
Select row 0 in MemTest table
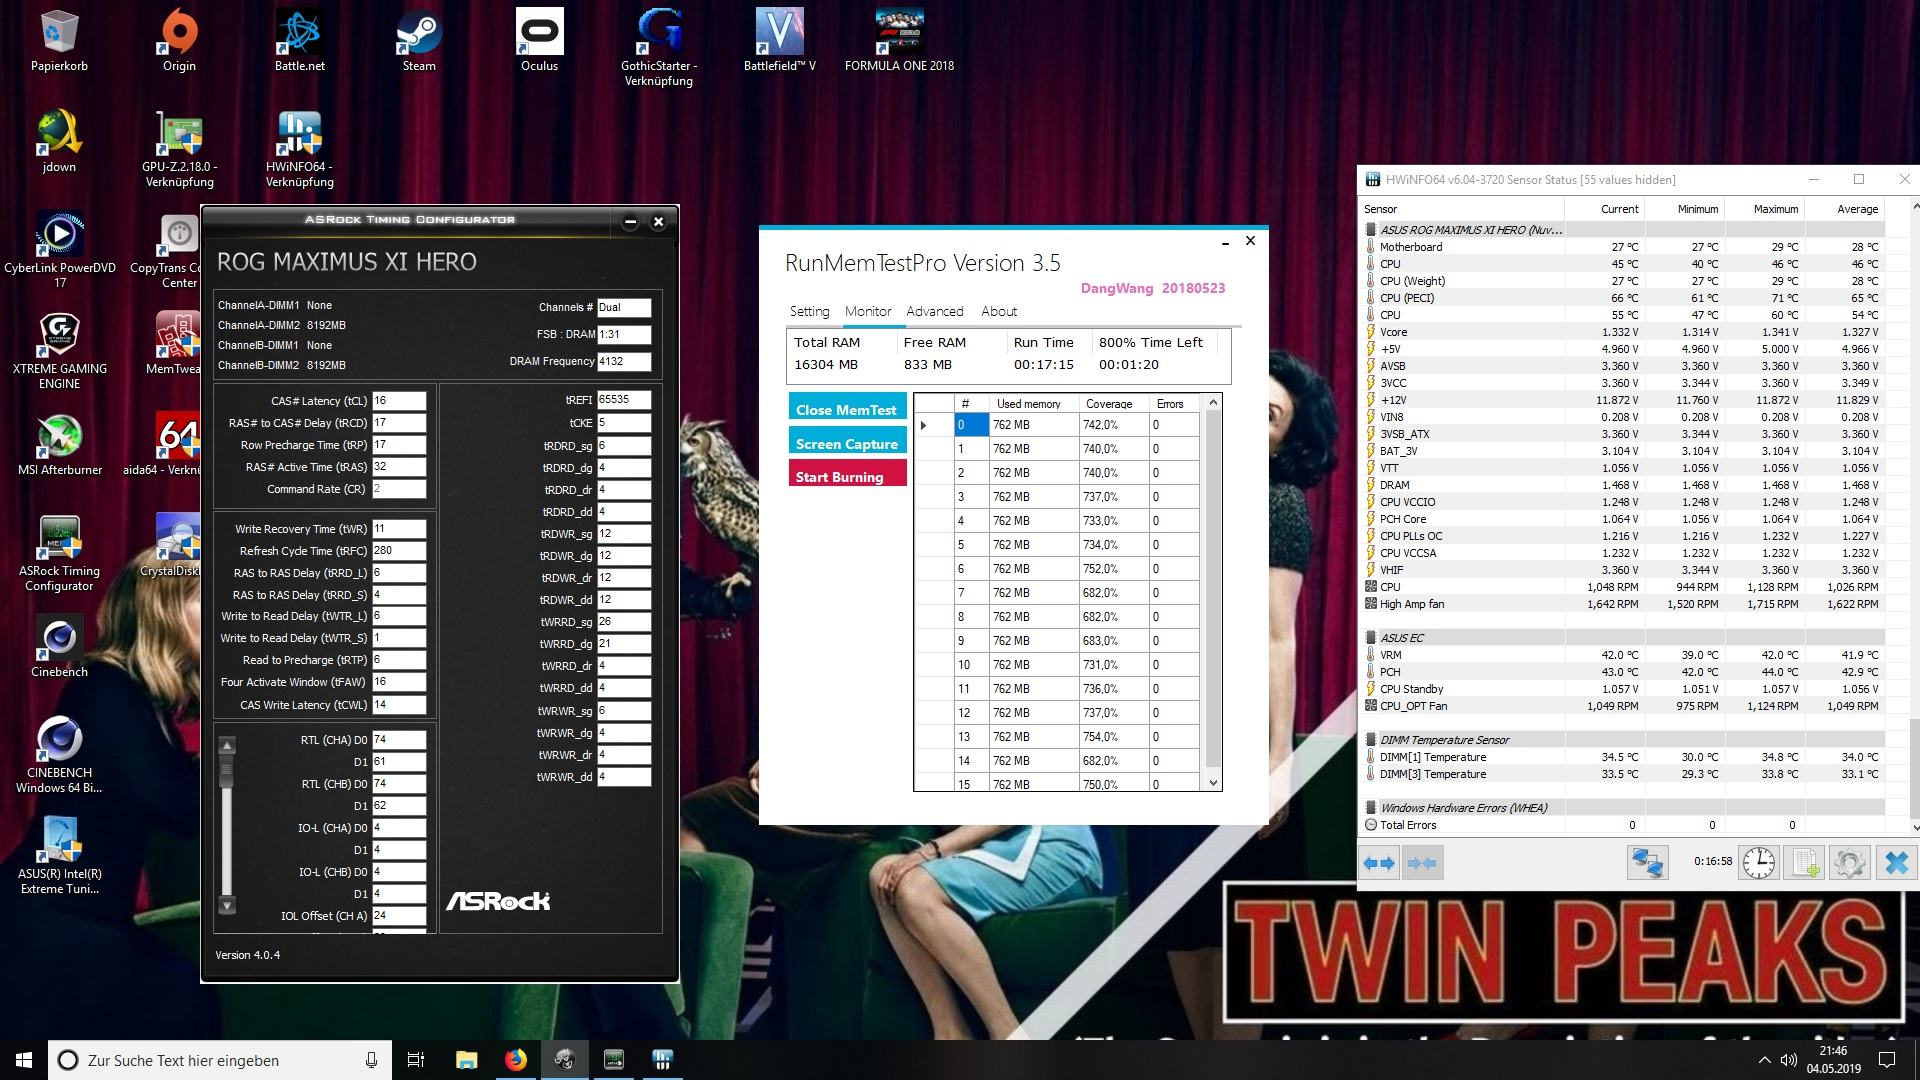click(x=1057, y=425)
